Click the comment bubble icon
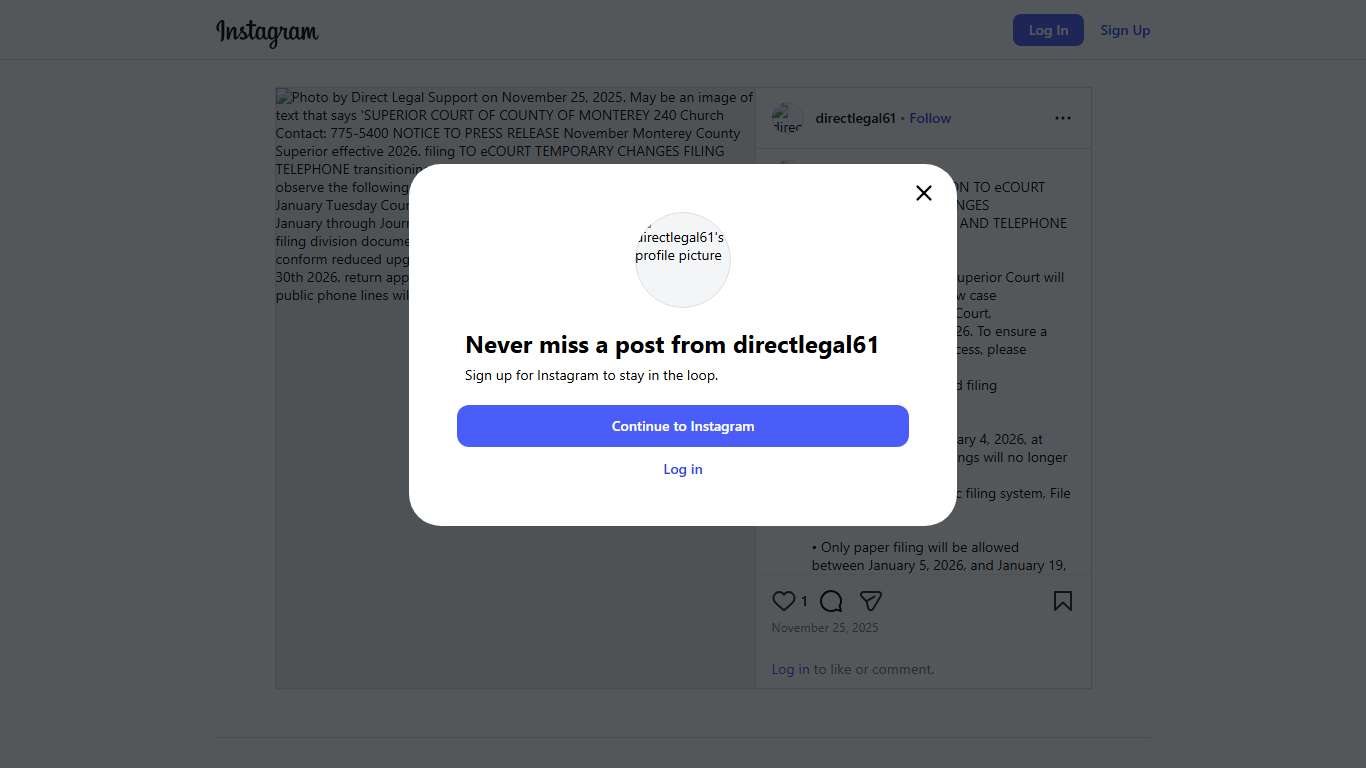Image resolution: width=1366 pixels, height=768 pixels. click(x=831, y=601)
